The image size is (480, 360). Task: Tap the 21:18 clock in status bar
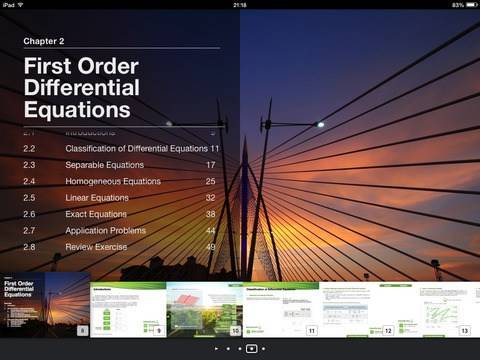pos(240,5)
